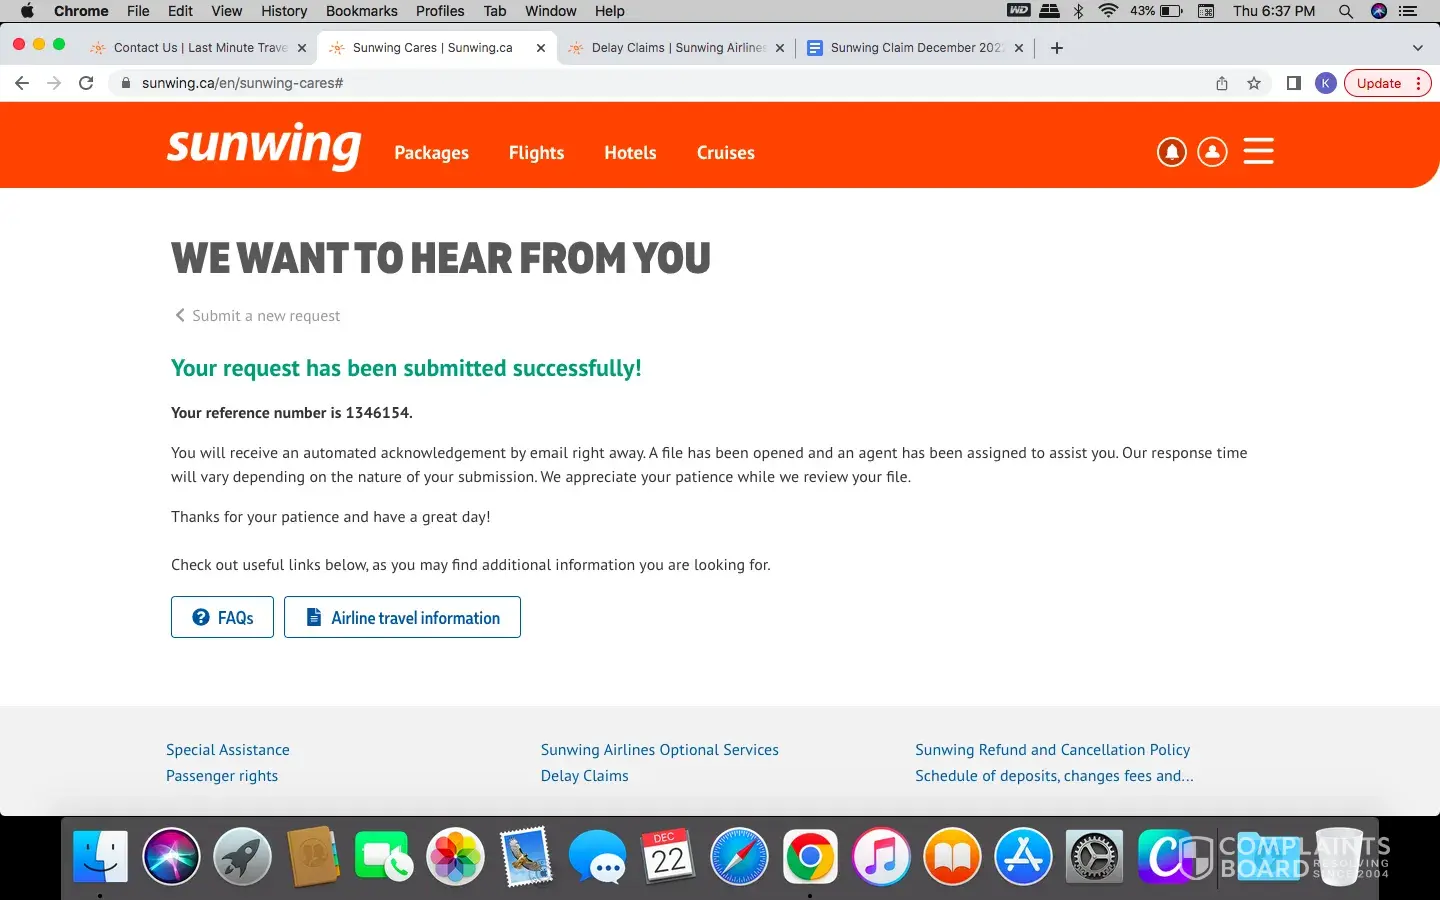Open Schedule of deposits, changes fees link
This screenshot has height=900, width=1440.
pos(1054,776)
